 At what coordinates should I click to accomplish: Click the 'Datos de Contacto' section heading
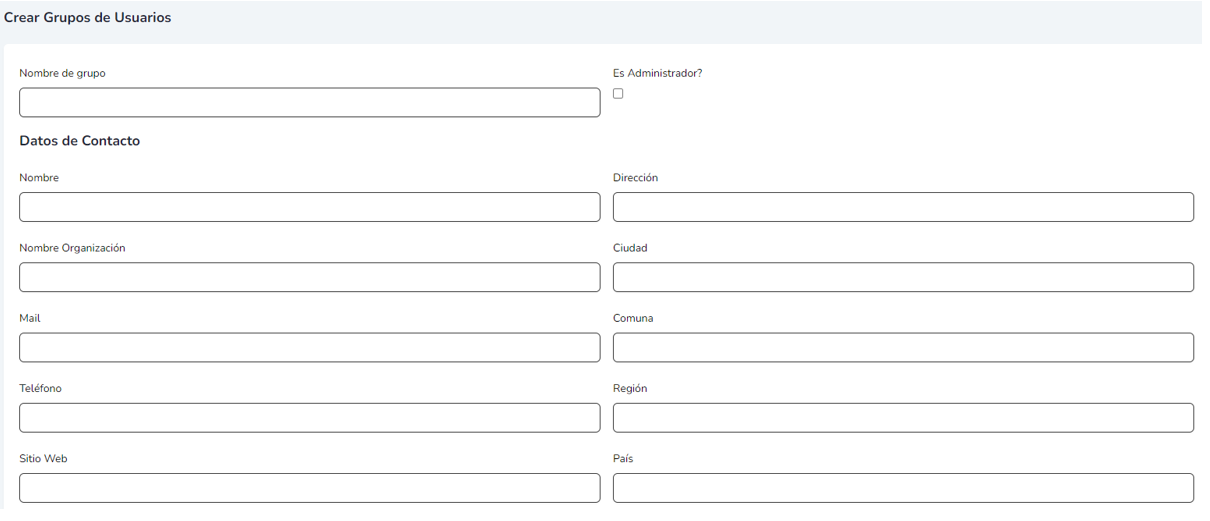tap(80, 141)
